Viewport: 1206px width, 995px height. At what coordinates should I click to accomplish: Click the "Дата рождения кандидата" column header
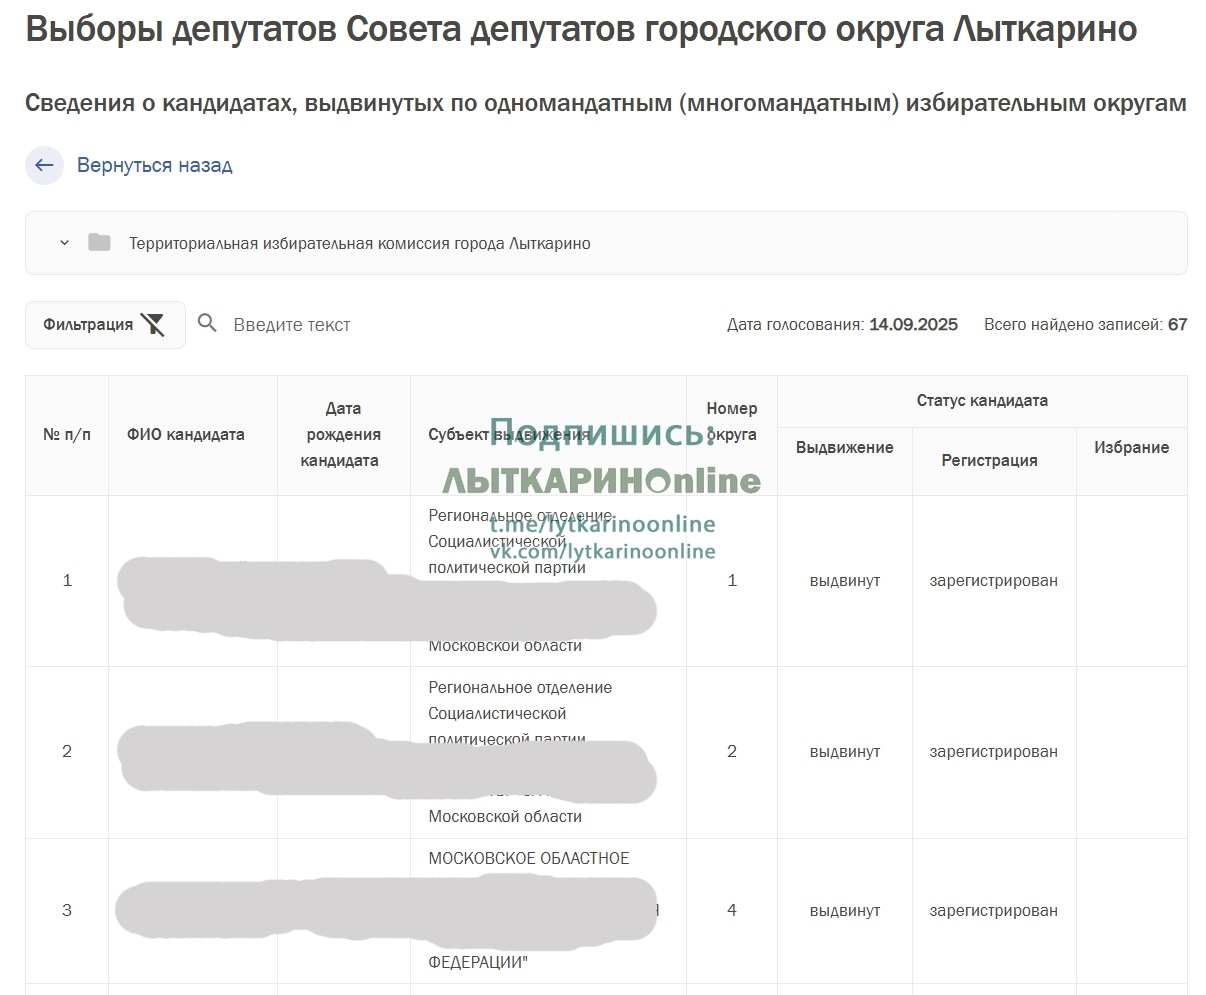(343, 435)
